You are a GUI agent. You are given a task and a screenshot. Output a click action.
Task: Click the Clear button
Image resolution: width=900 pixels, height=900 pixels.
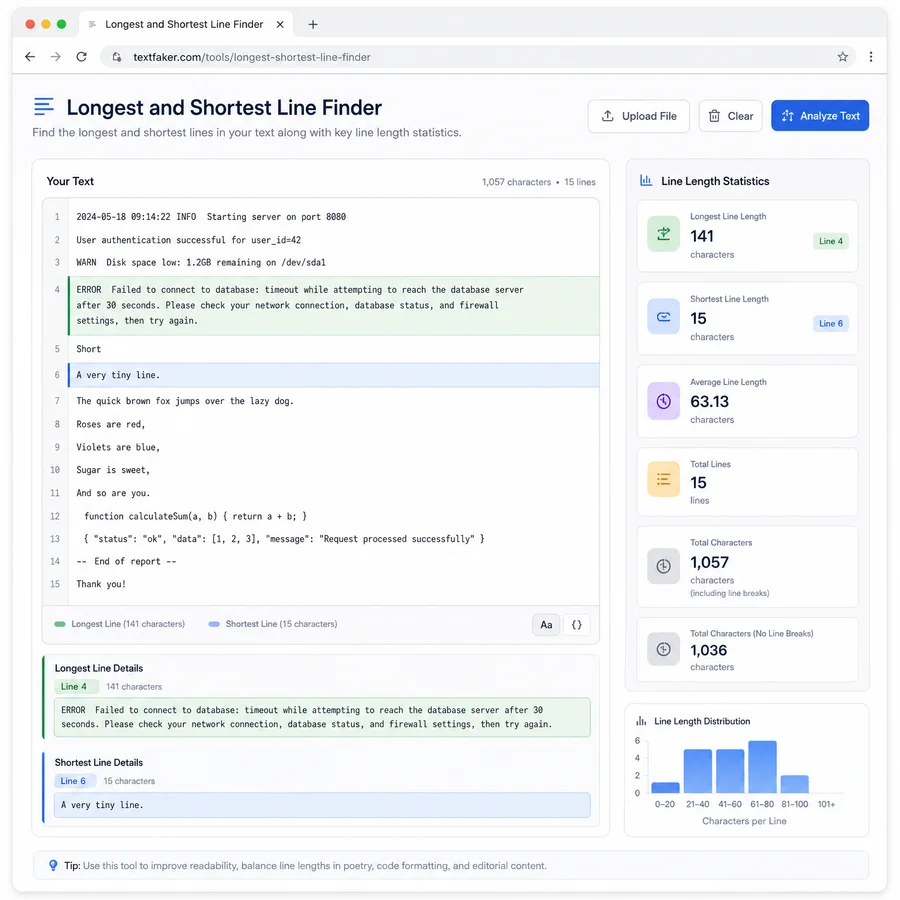pos(730,116)
